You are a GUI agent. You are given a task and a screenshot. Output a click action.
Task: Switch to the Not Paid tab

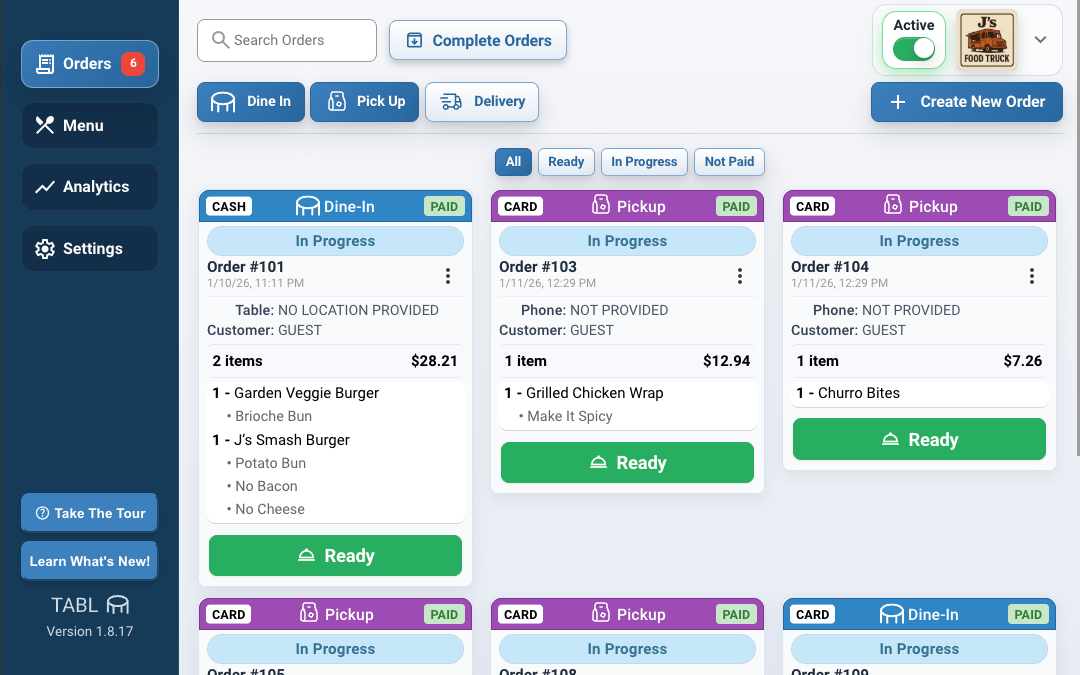coord(729,162)
